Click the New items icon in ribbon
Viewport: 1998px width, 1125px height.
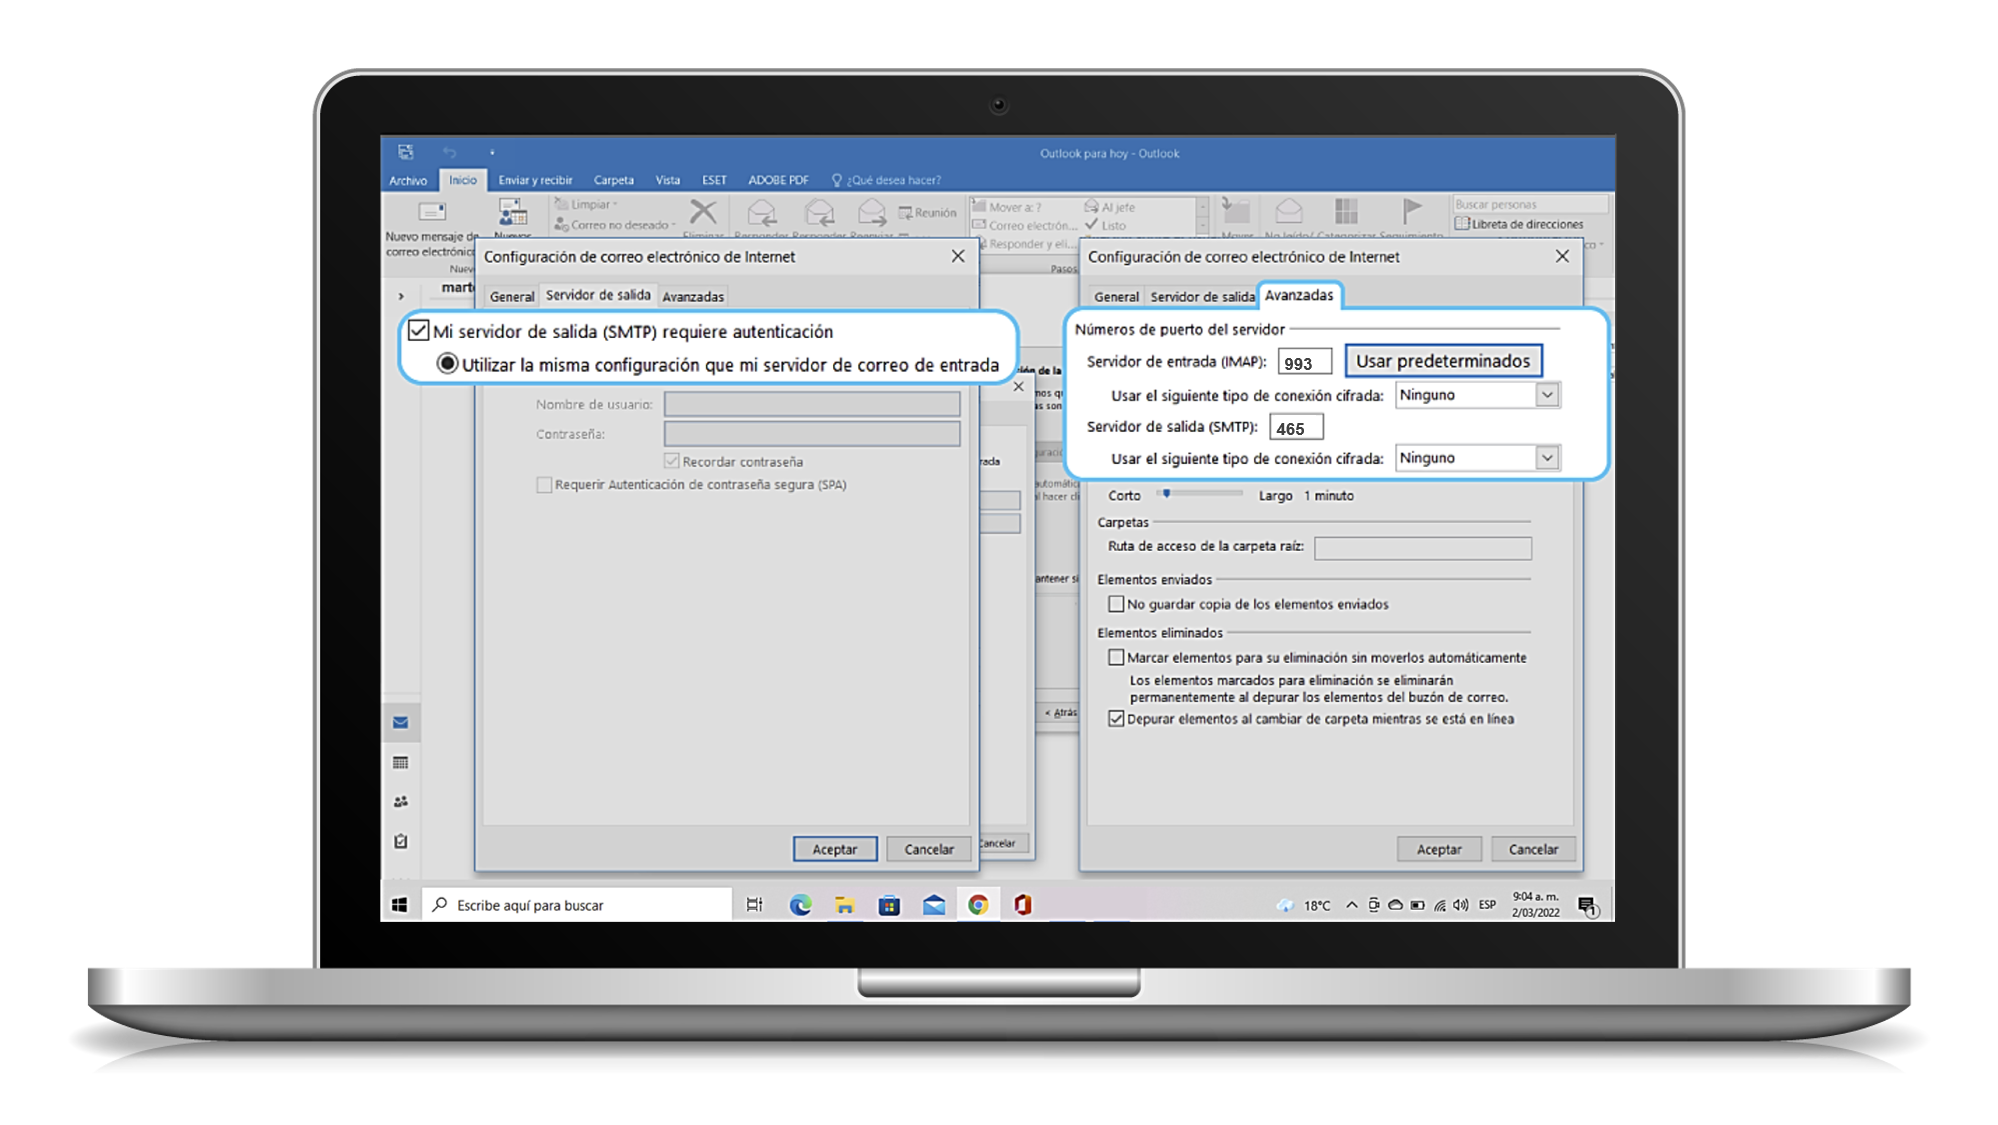513,212
